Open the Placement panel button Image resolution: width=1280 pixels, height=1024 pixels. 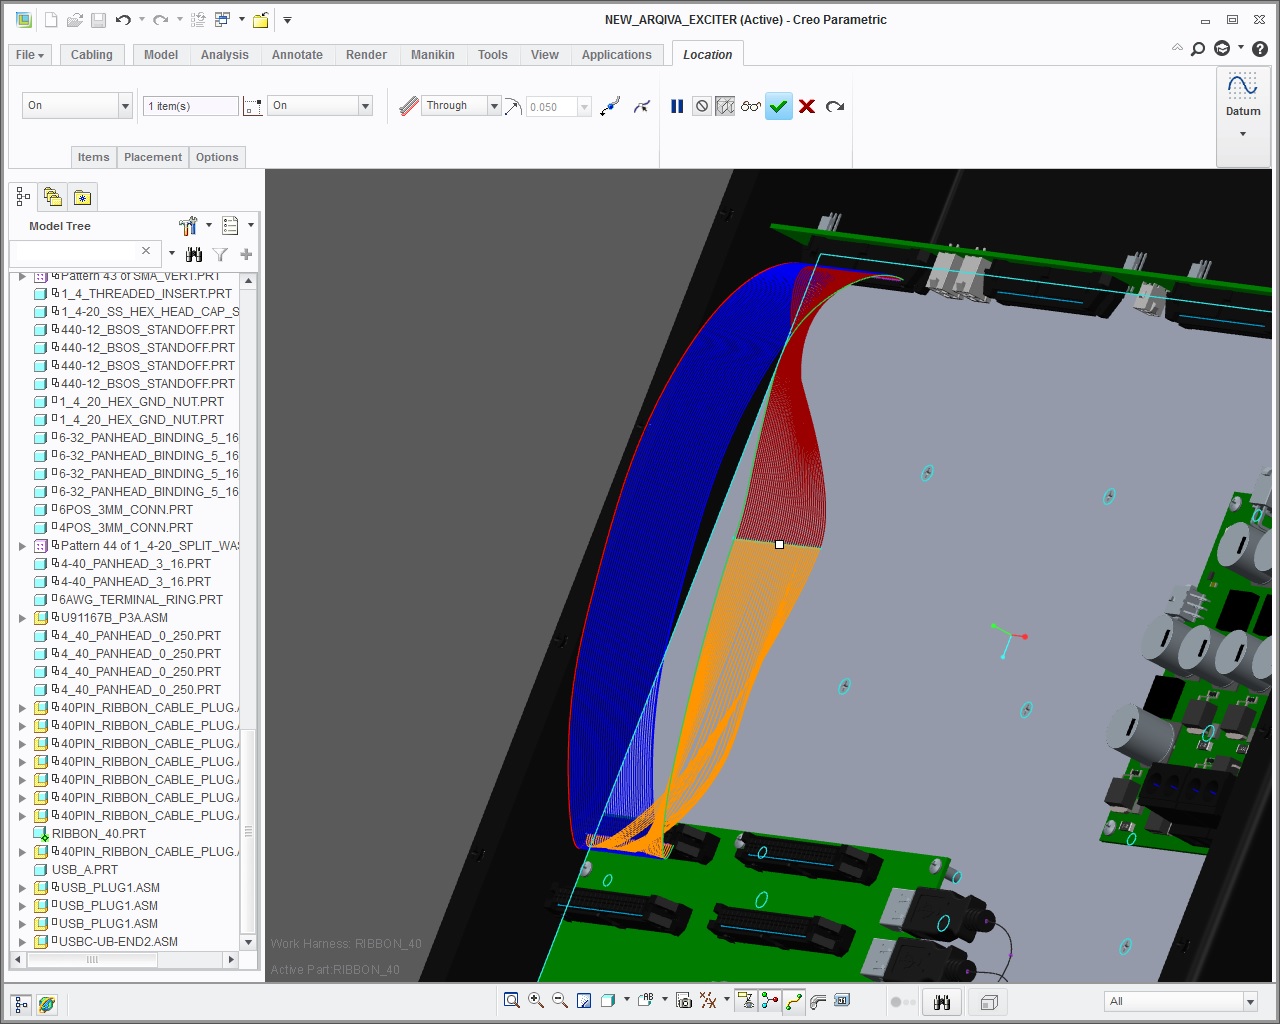pos(153,157)
